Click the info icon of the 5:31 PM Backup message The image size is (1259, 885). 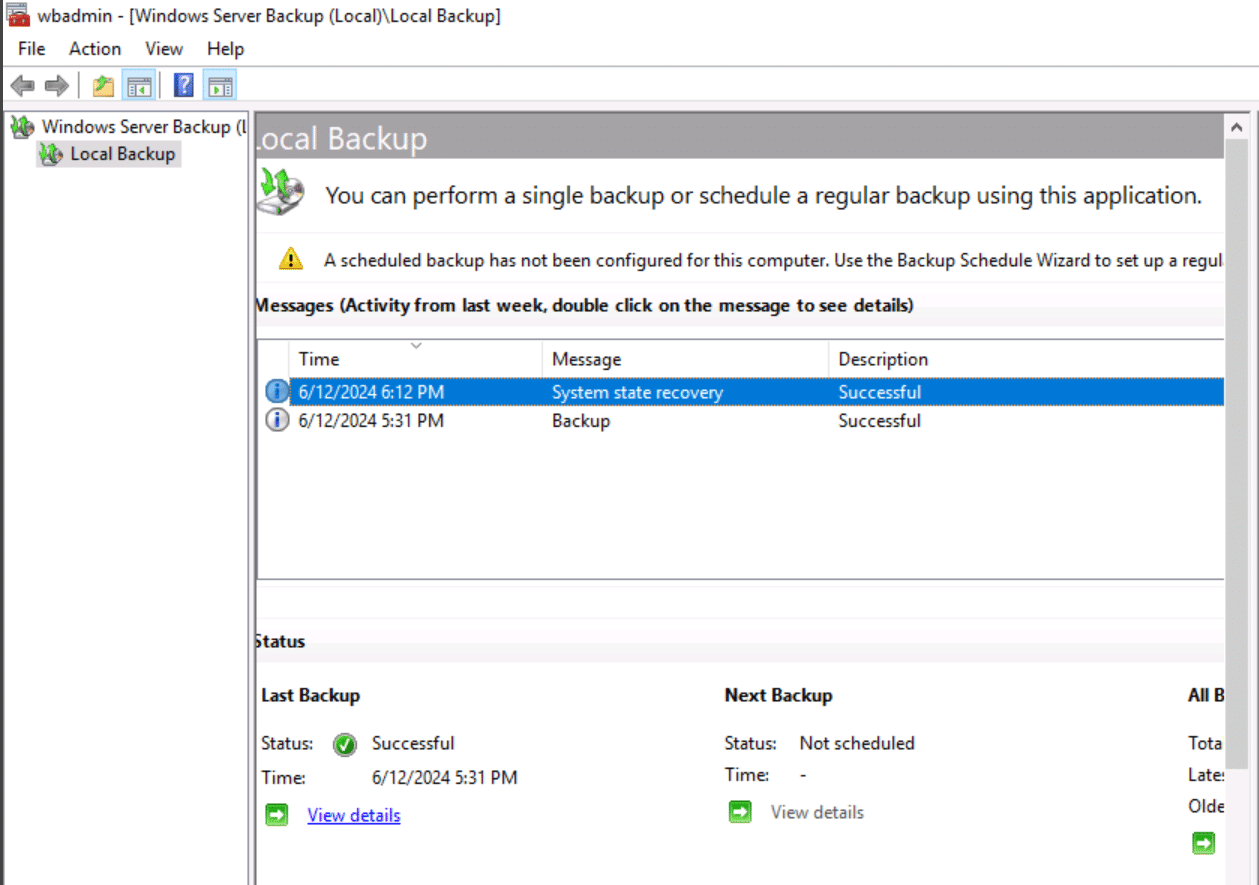(277, 421)
